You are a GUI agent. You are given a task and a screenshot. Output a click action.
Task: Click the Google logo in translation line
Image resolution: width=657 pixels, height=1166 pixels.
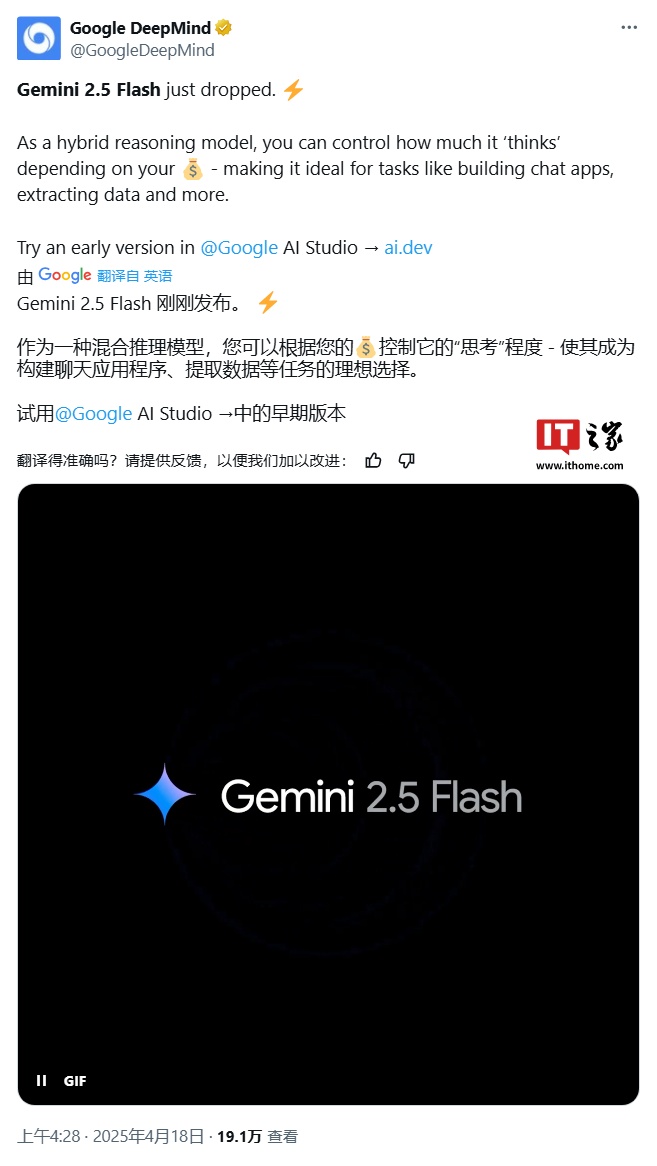[65, 275]
